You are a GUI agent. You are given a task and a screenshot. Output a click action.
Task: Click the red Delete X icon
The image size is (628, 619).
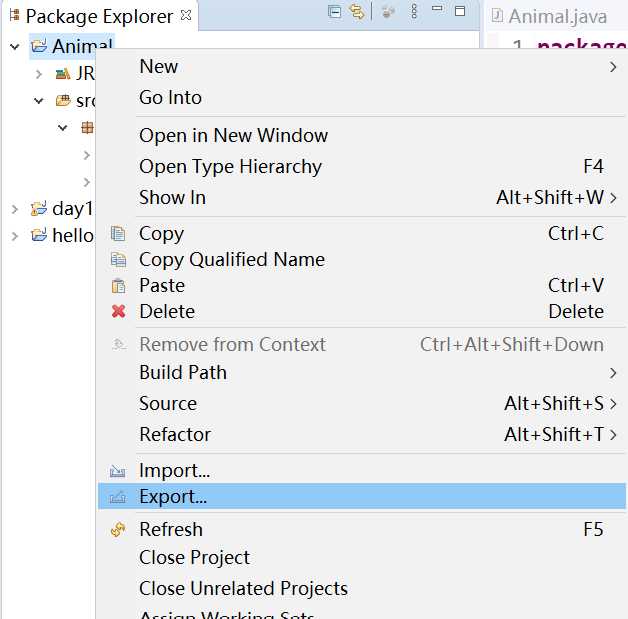point(118,311)
